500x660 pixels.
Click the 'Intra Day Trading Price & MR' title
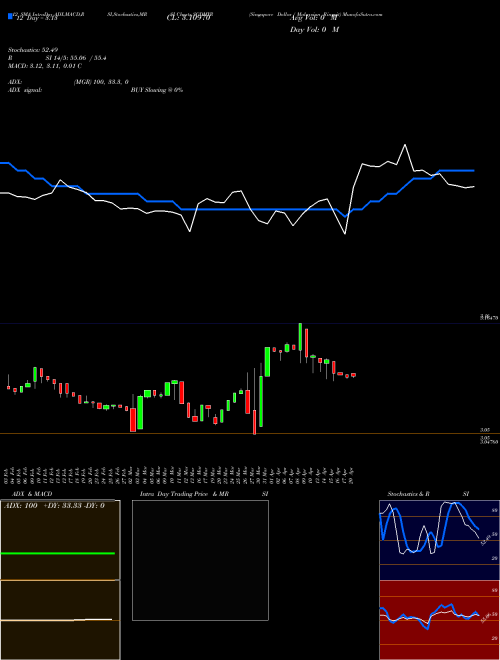(x=184, y=494)
